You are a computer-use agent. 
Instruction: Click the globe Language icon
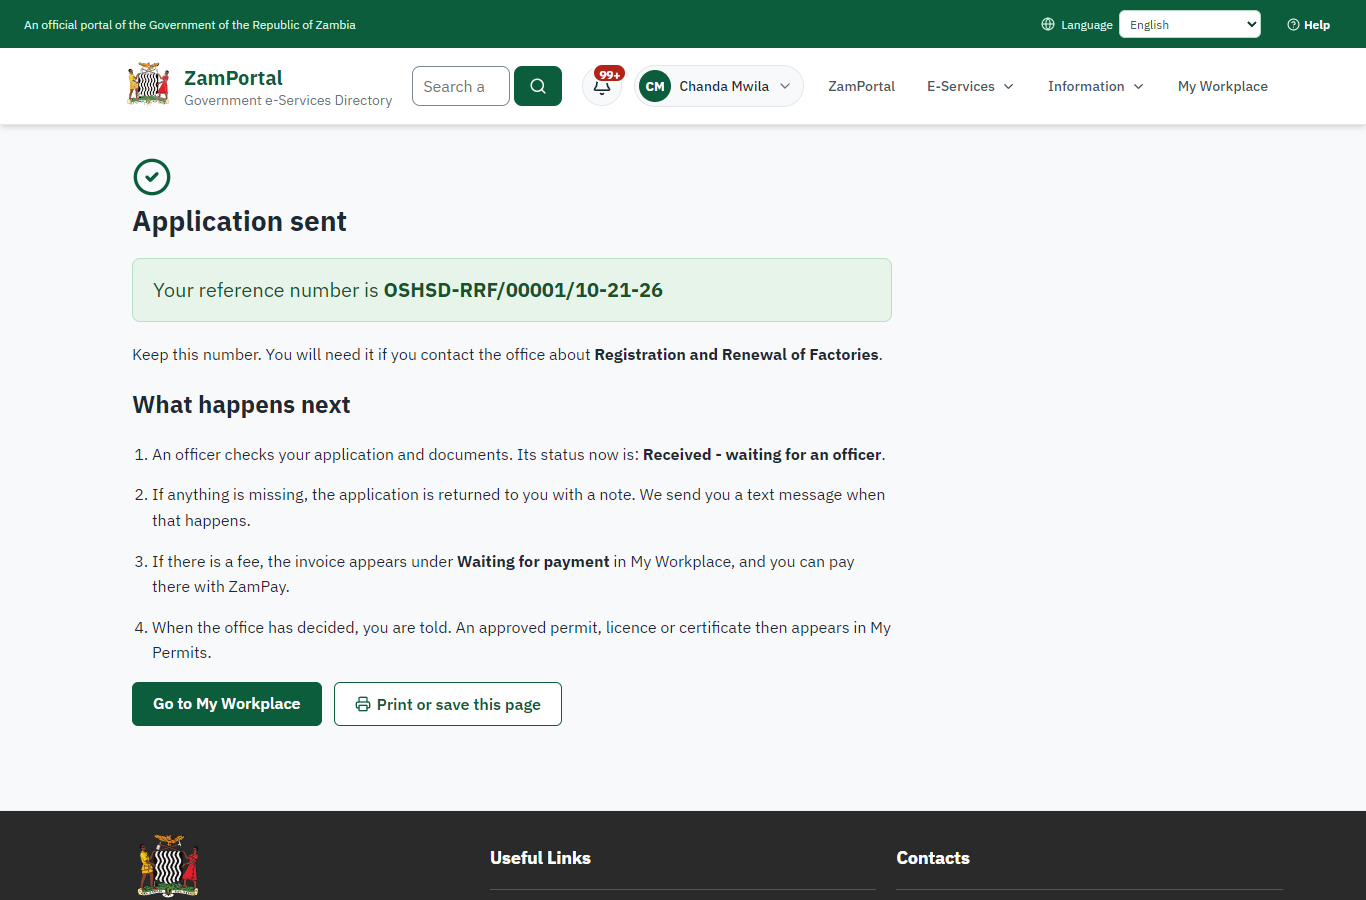(x=1048, y=24)
